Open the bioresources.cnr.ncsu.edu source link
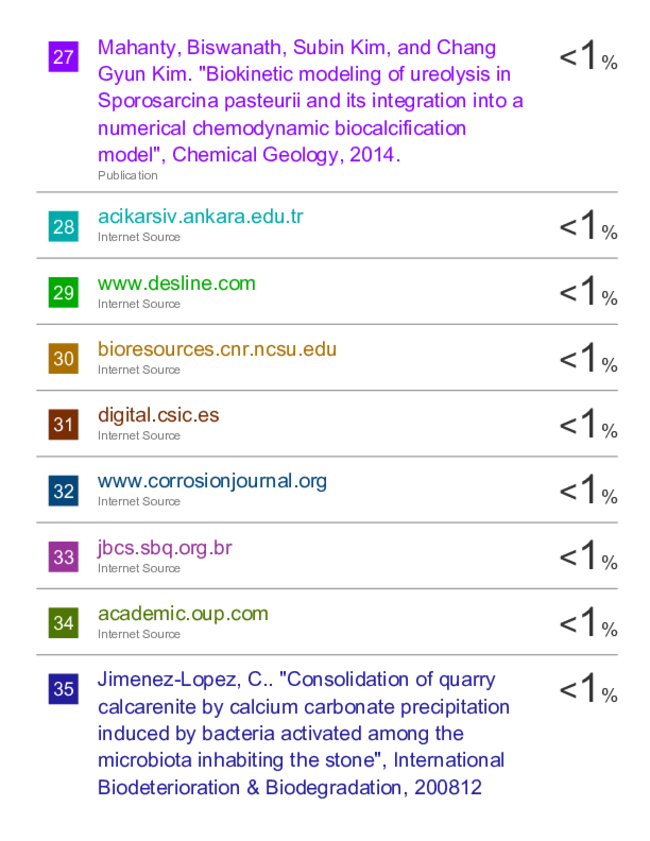 pos(217,349)
